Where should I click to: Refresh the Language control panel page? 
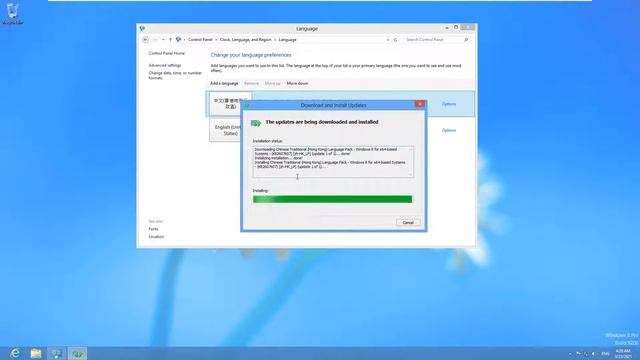(395, 40)
